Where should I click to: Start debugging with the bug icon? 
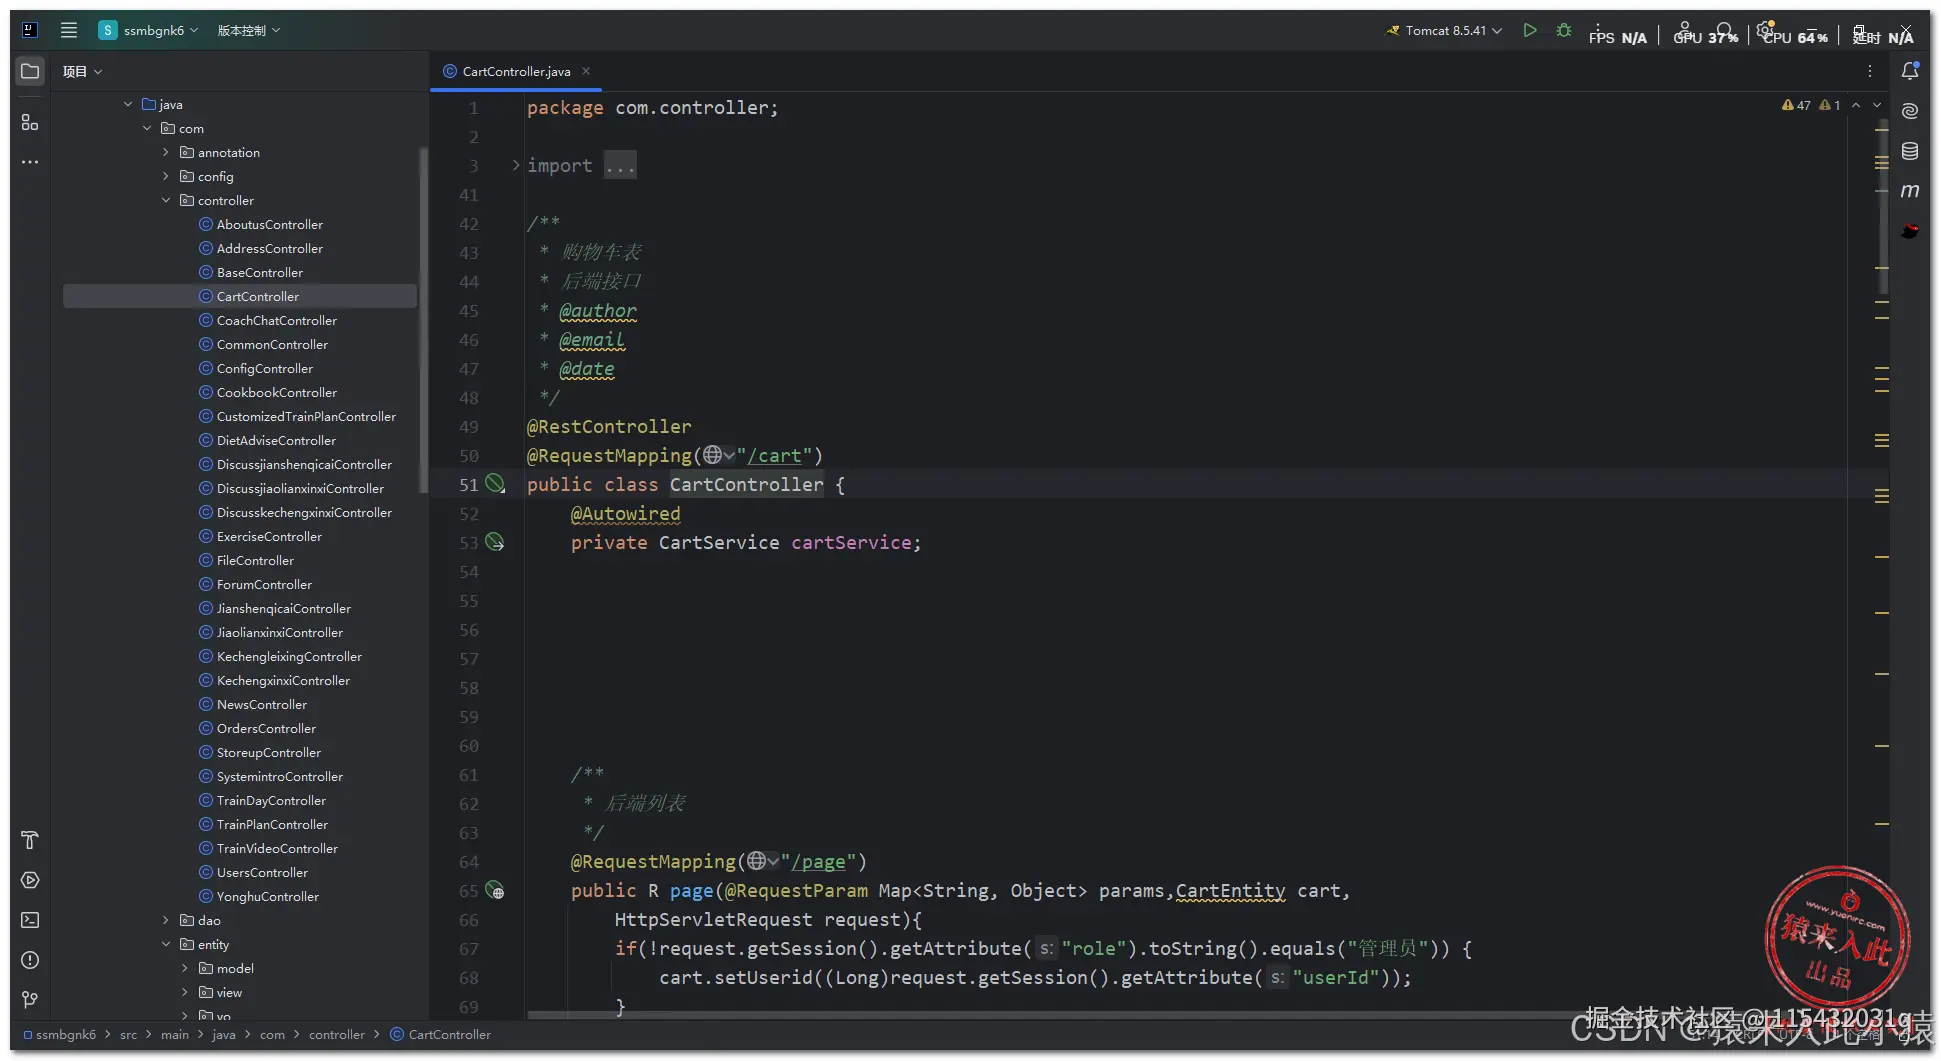point(1564,30)
